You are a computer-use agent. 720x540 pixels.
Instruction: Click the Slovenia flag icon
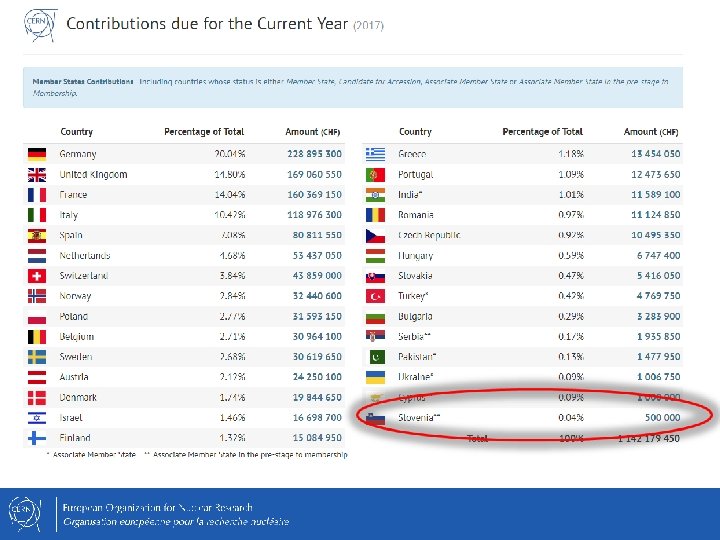click(x=375, y=418)
